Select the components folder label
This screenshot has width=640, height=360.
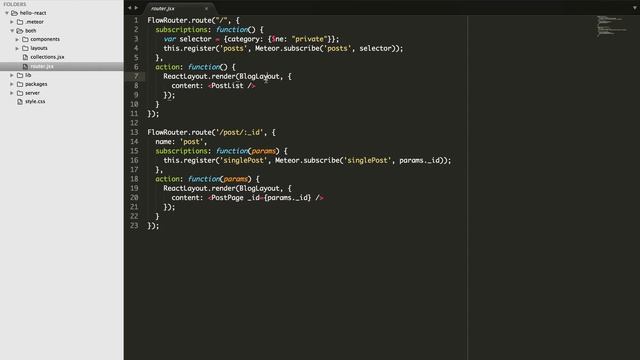coord(45,40)
